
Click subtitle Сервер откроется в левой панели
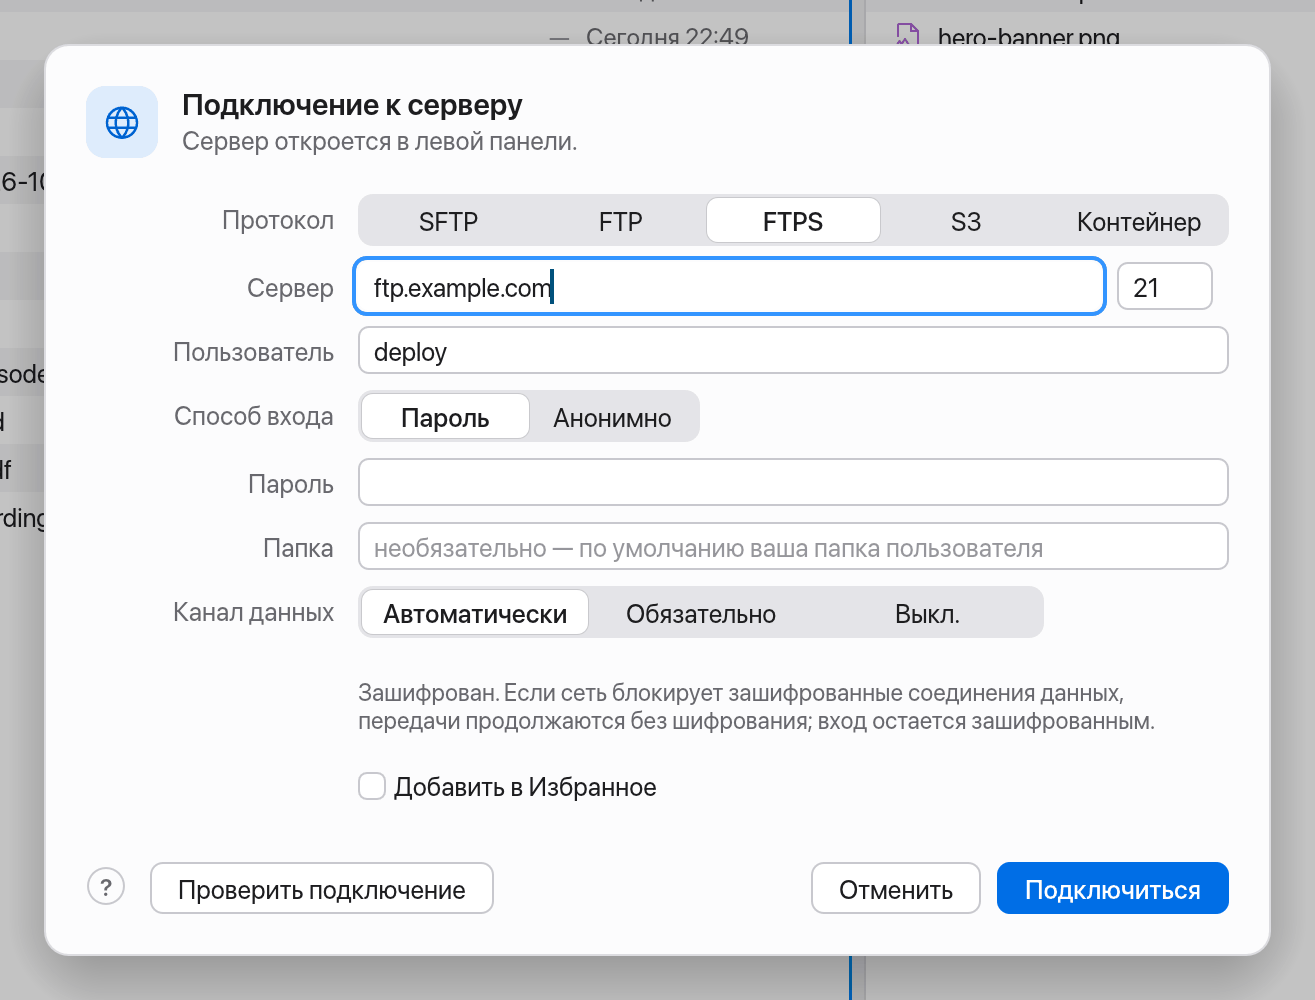coord(380,142)
